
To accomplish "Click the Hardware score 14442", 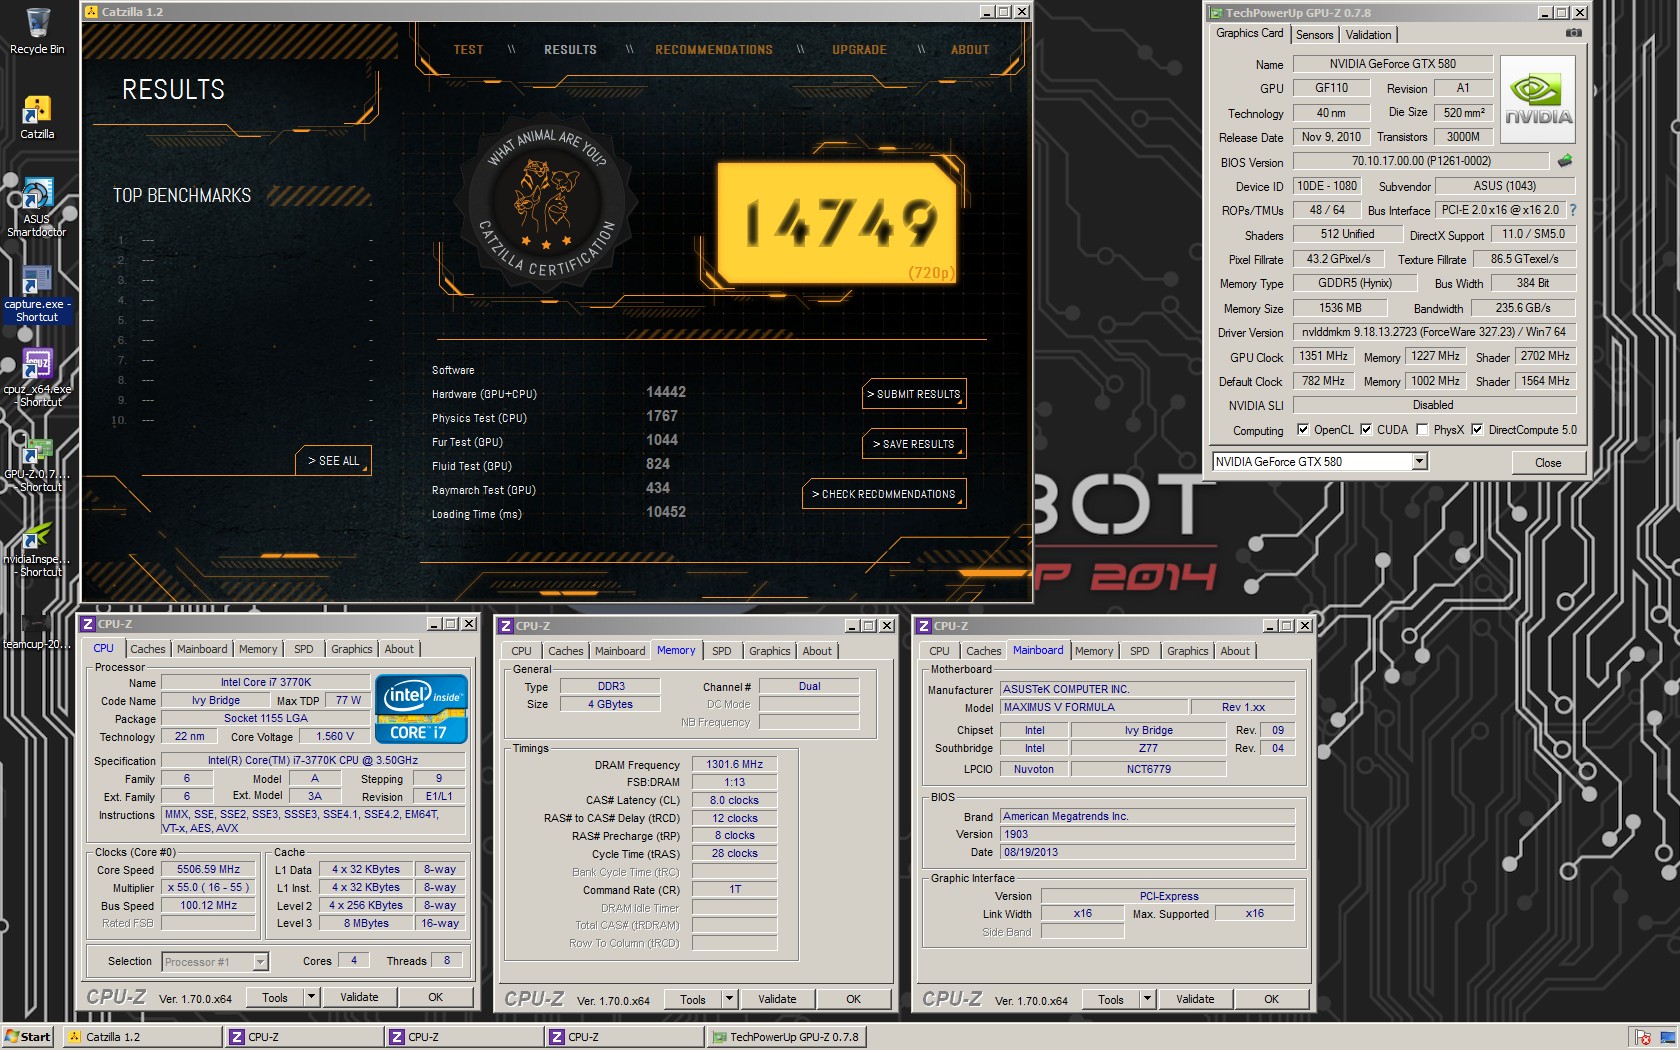I will click(x=666, y=392).
